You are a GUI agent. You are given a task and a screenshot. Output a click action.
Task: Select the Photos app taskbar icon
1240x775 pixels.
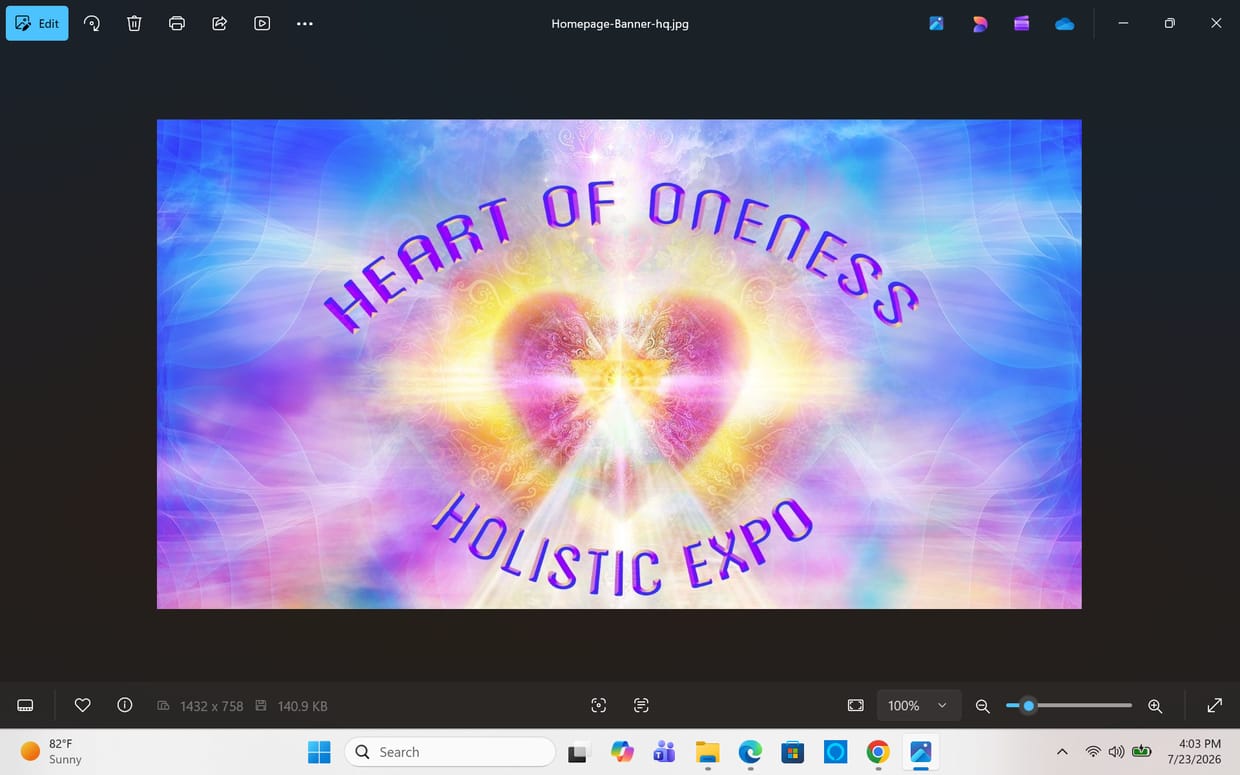(921, 752)
